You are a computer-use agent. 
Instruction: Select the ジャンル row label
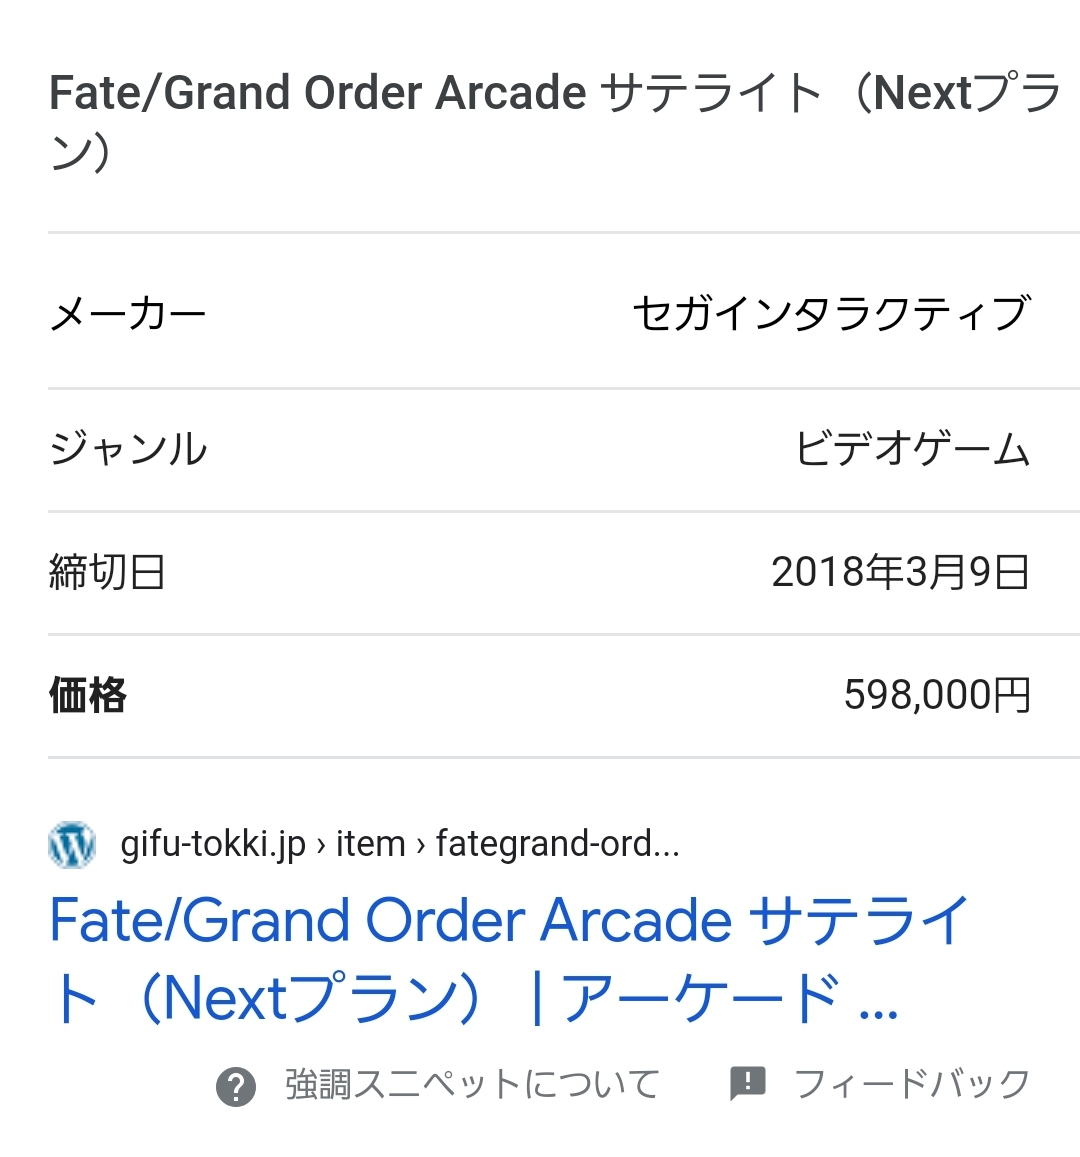tap(128, 449)
